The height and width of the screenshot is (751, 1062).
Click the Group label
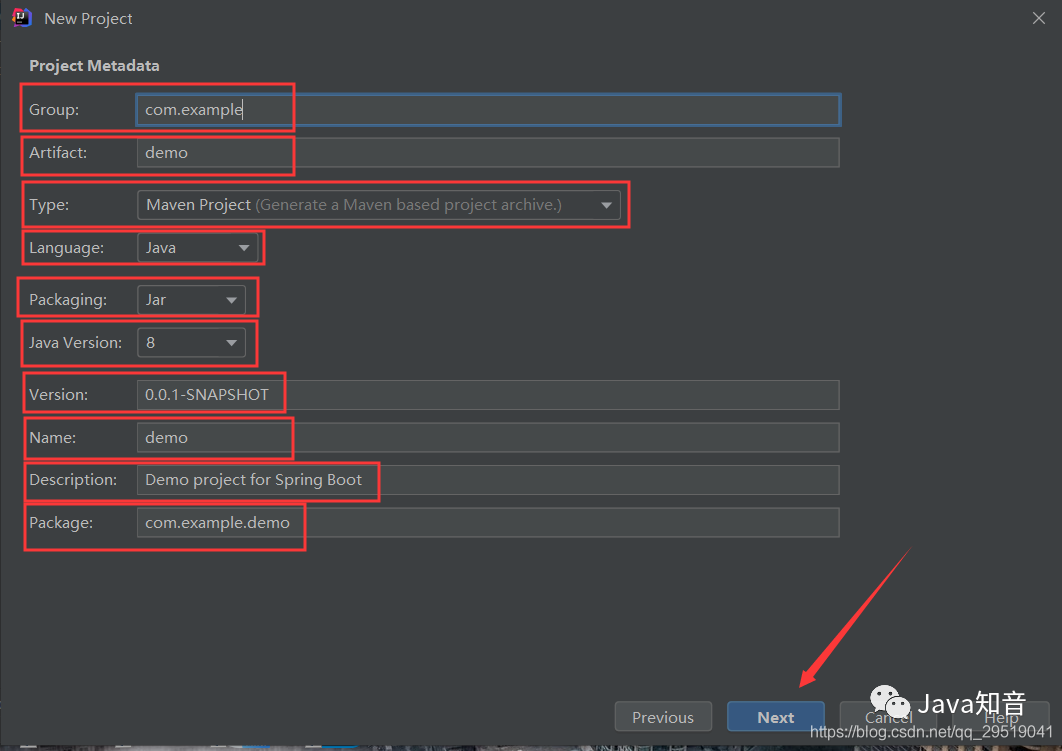[54, 110]
